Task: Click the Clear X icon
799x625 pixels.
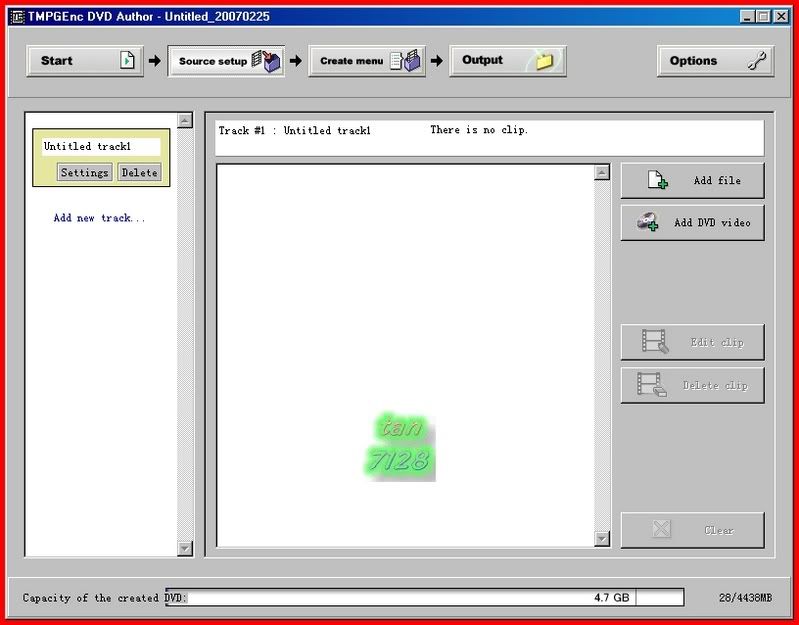Action: [x=661, y=529]
